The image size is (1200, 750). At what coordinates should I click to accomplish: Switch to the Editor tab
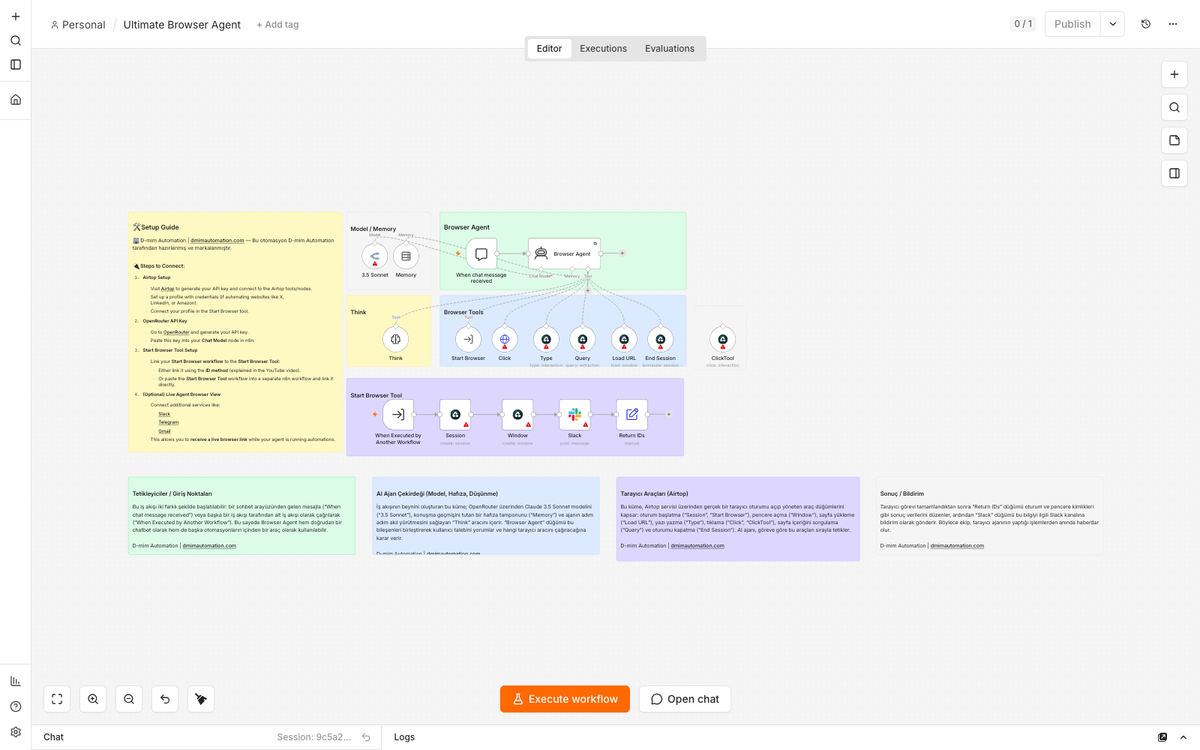click(549, 48)
